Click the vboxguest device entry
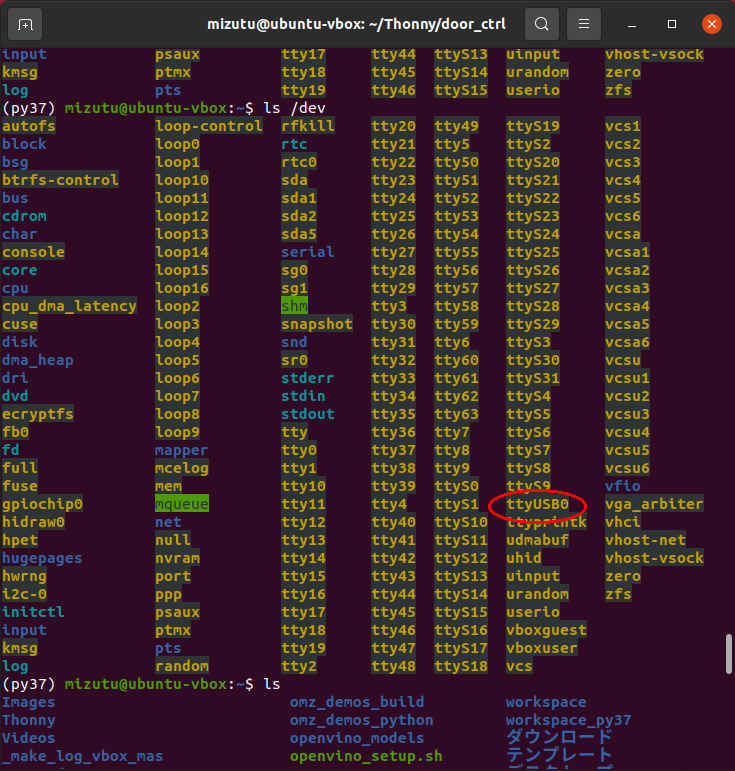735x771 pixels. [546, 630]
